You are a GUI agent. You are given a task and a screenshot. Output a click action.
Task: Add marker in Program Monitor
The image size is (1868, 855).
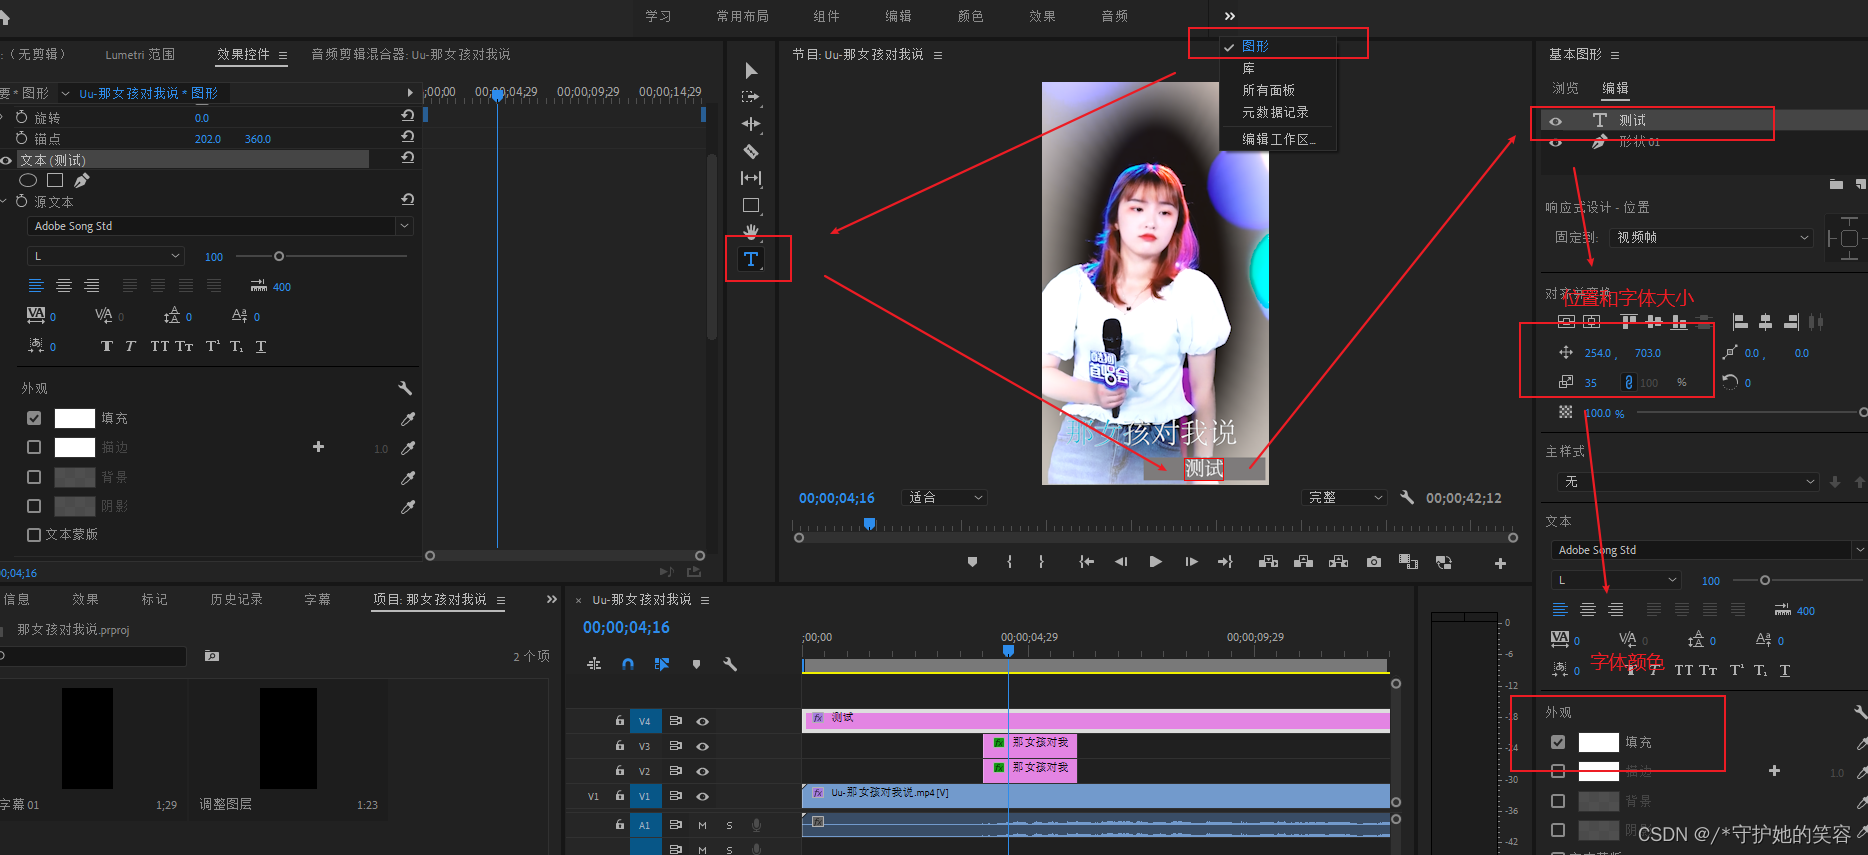coord(972,562)
